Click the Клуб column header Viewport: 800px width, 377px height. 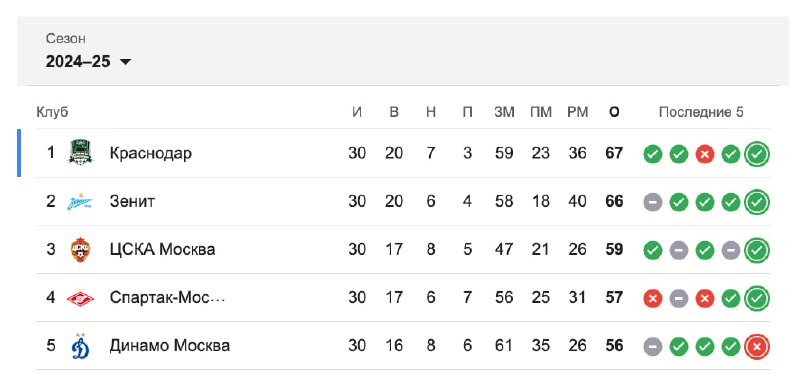click(x=52, y=112)
